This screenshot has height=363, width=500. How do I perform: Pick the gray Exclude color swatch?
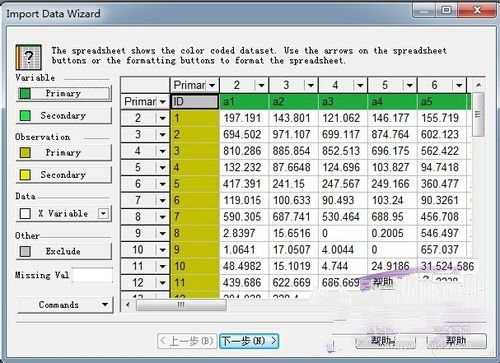[x=25, y=251]
